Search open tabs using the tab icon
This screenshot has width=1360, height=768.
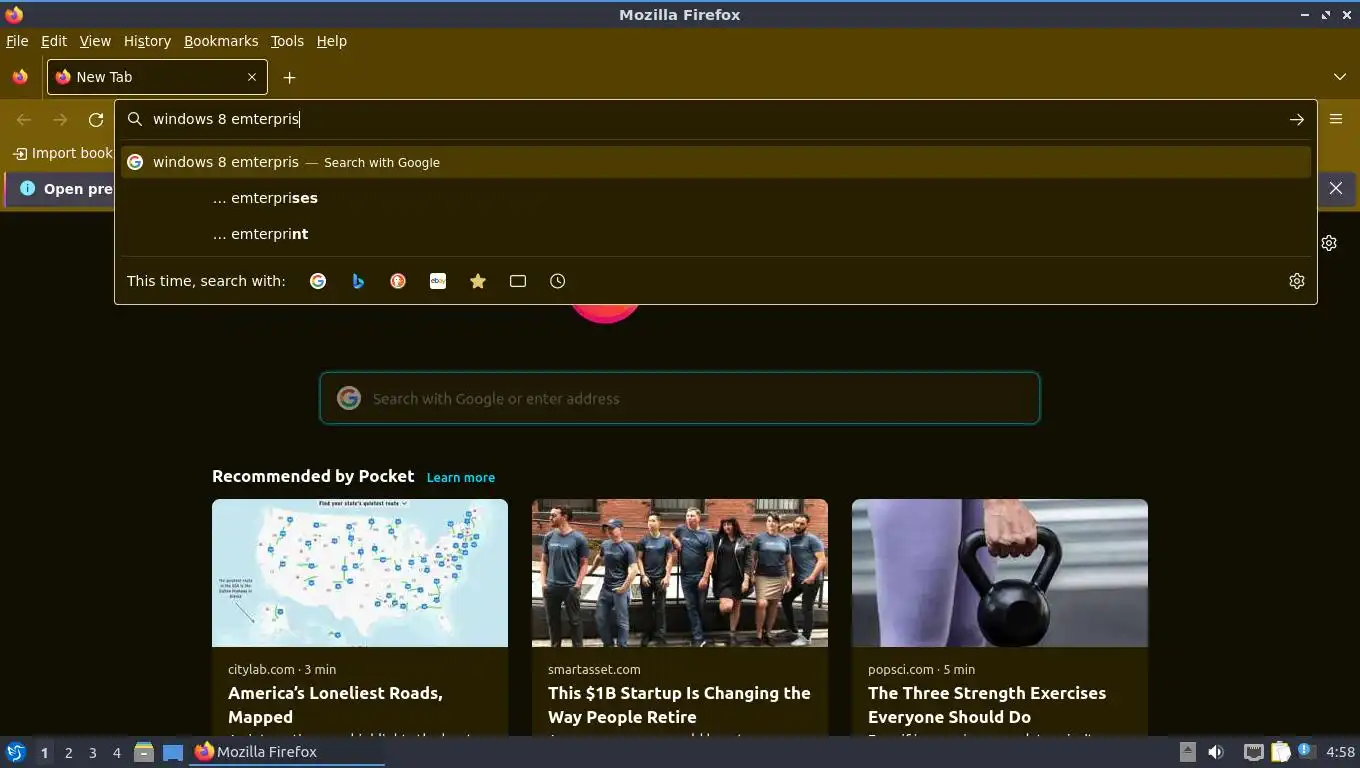click(518, 281)
